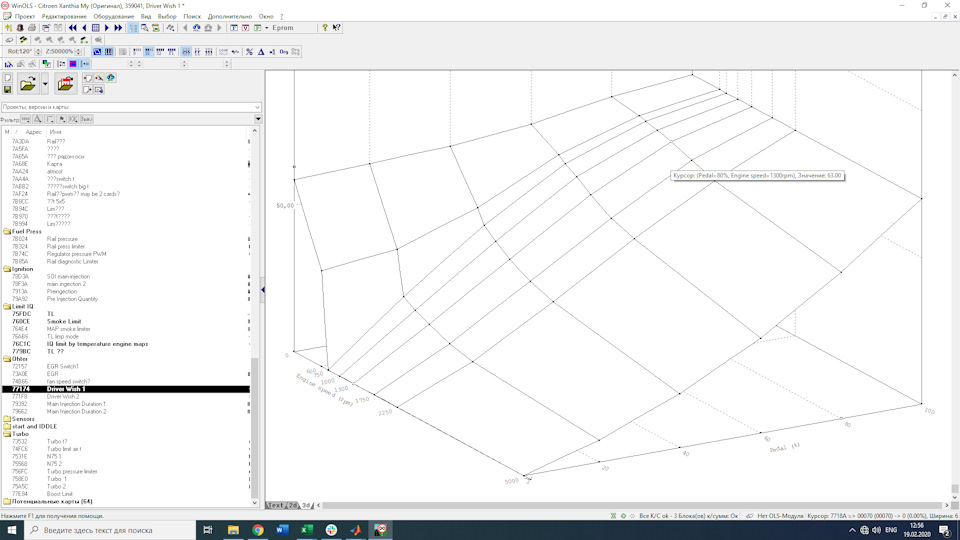This screenshot has width=960, height=540.
Task: Open the filter bar options dropdown arrow
Action: [258, 119]
